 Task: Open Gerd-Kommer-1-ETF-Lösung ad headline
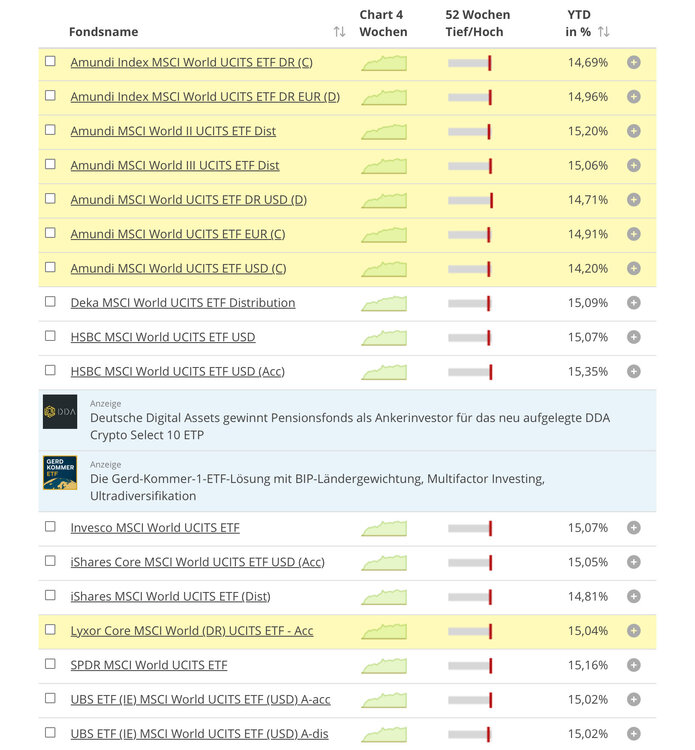point(317,487)
